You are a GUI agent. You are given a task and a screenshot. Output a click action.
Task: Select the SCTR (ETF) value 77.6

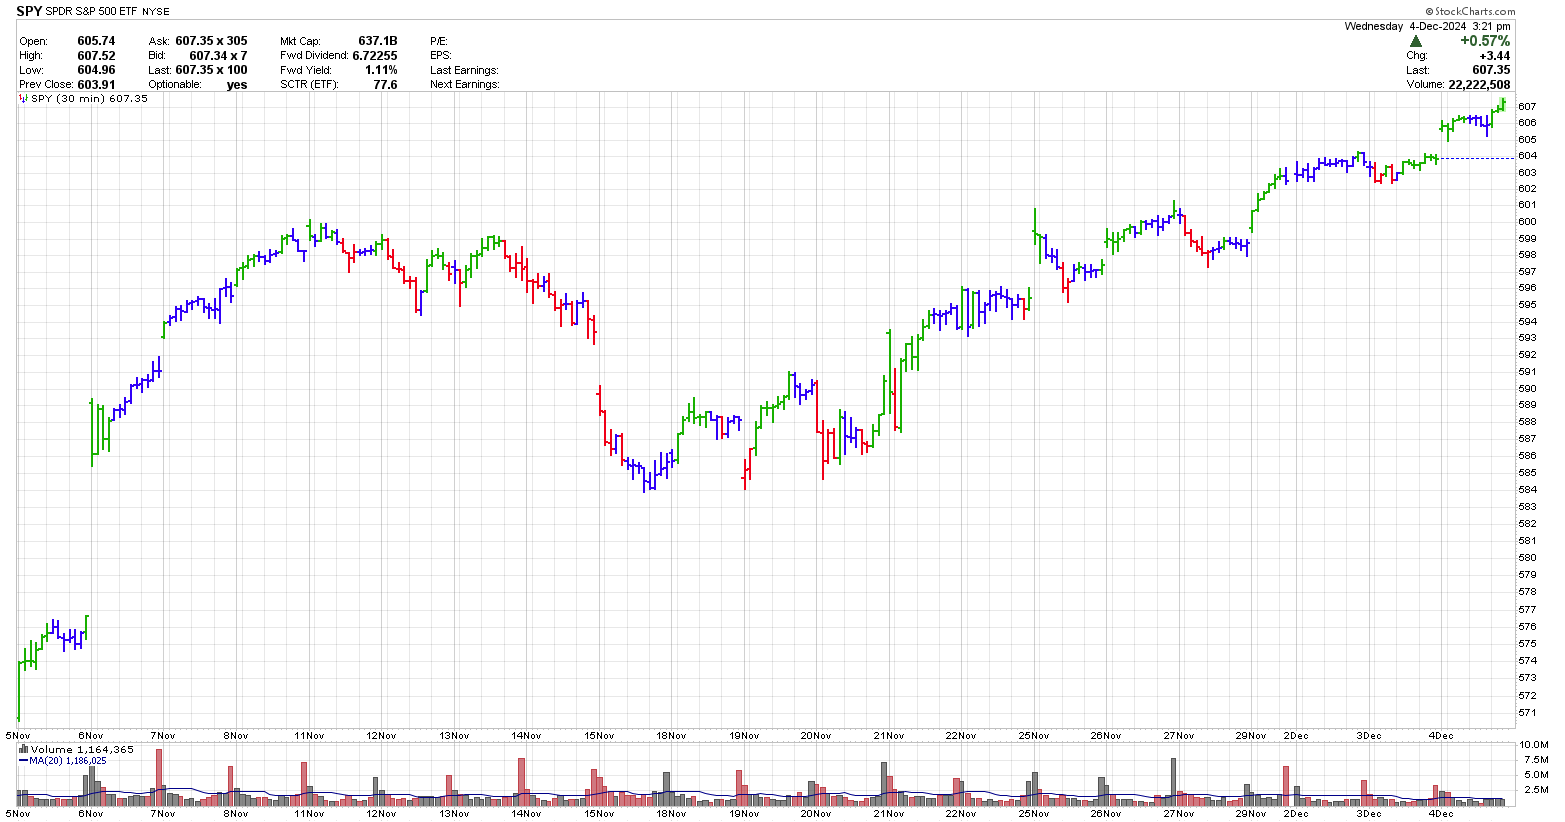point(385,85)
